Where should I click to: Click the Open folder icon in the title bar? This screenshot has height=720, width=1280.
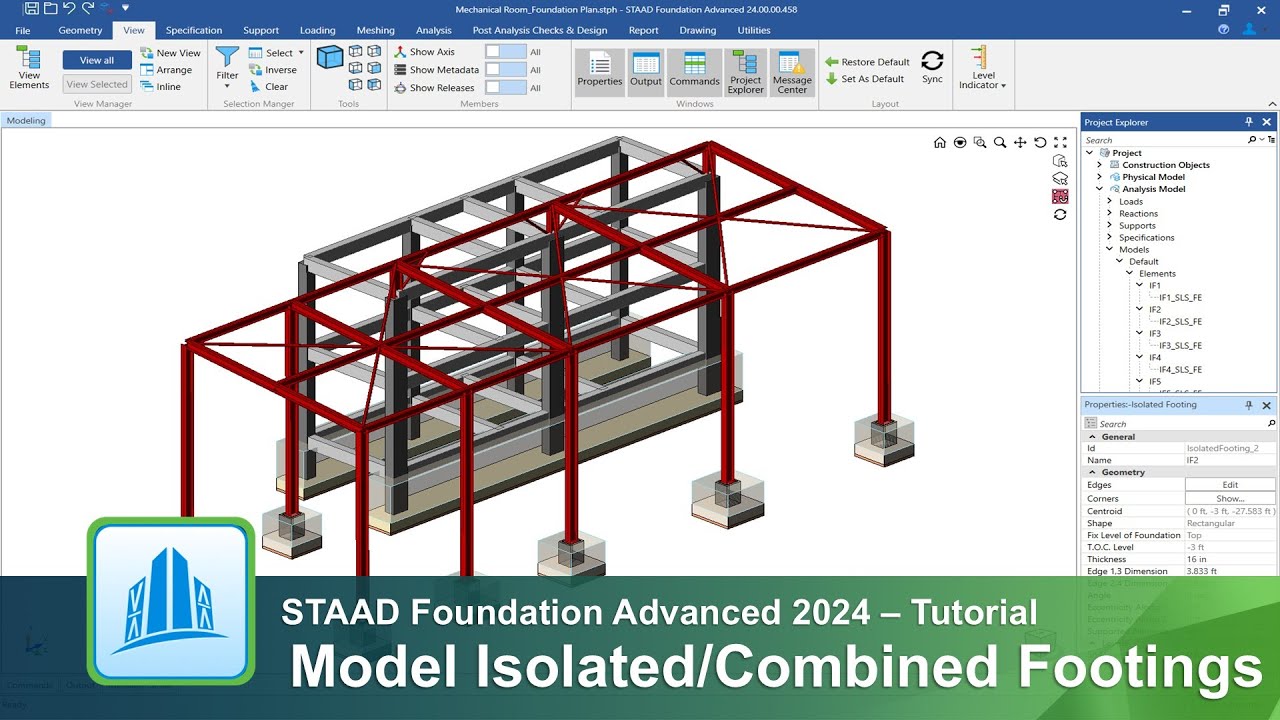point(50,8)
